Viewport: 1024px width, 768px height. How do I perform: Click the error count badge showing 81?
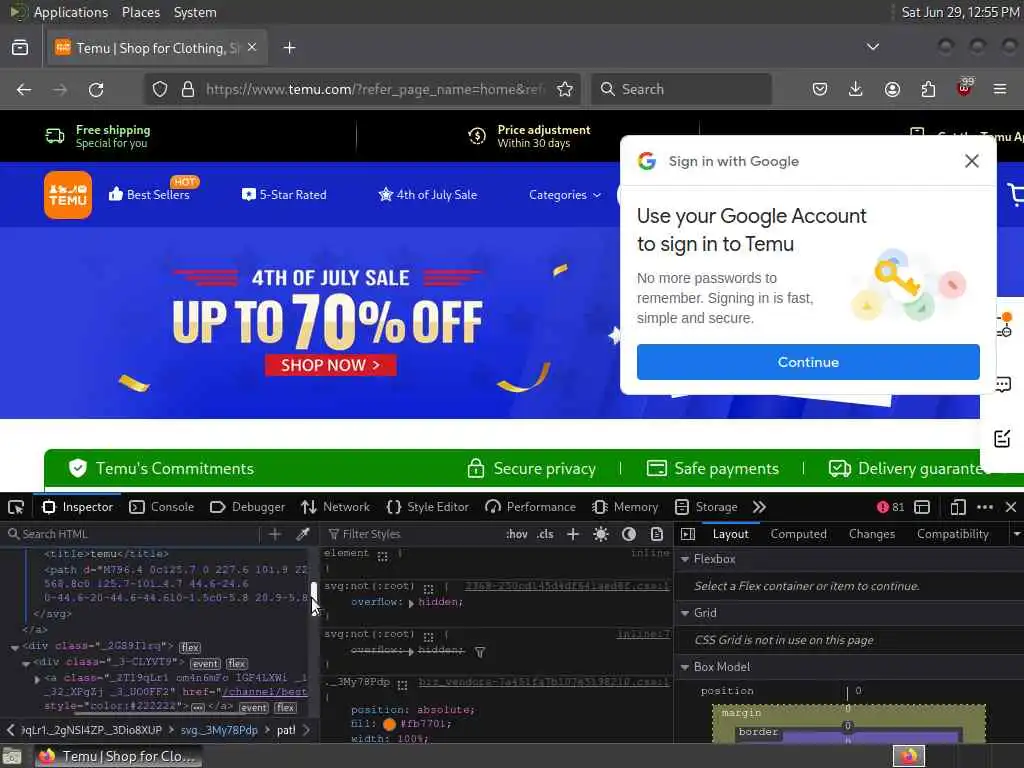pos(891,507)
